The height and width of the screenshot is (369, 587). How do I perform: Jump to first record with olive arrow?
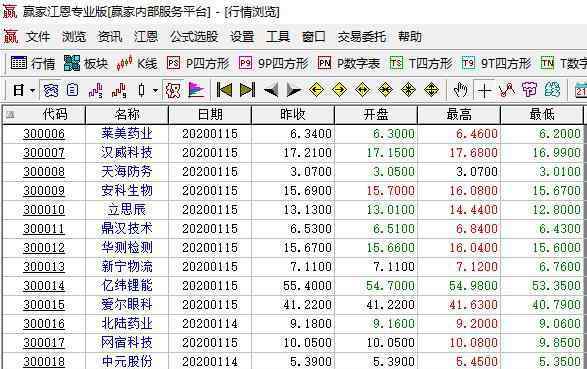(224, 90)
